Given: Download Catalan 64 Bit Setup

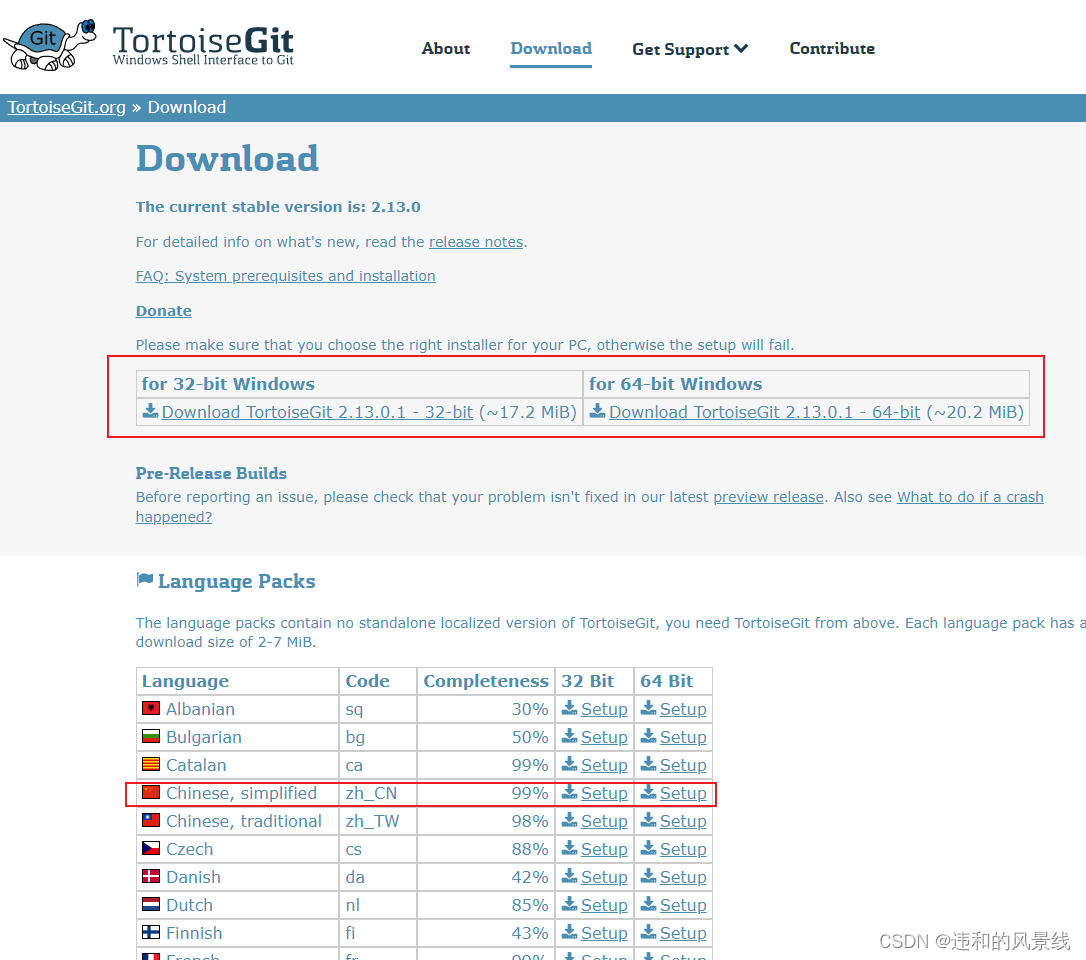Looking at the screenshot, I should 683,765.
